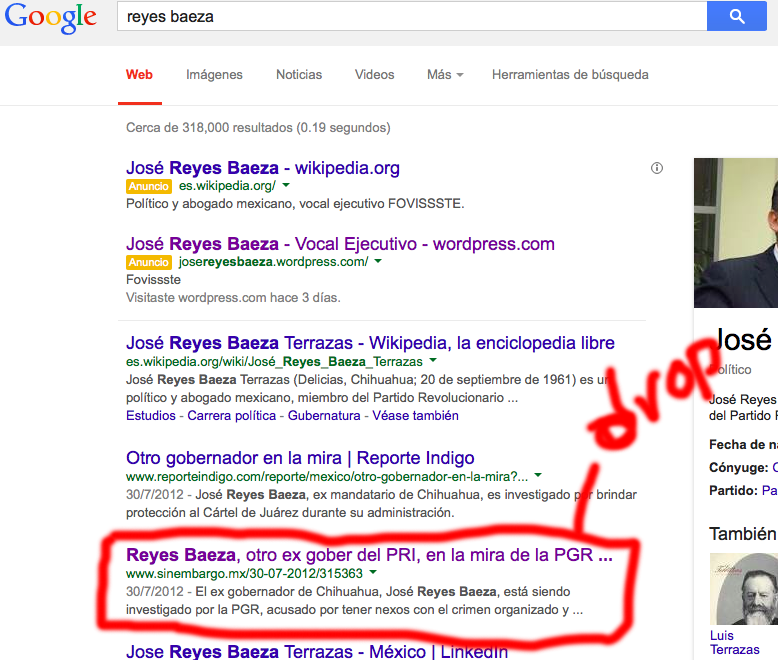Open the Wikipedia, la enciclopedia libre result
Viewport: 778px width, 660px height.
(370, 343)
